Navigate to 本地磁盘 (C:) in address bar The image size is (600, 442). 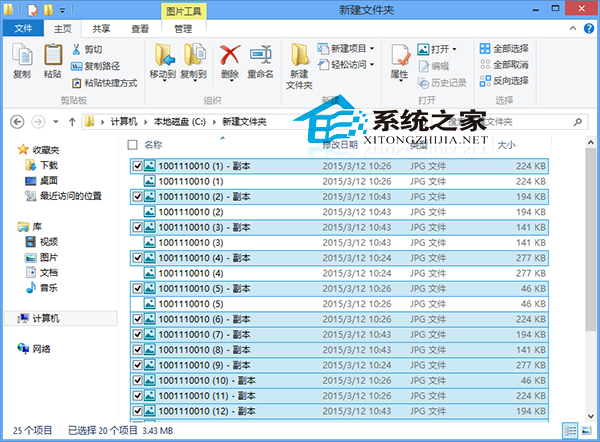pyautogui.click(x=180, y=122)
